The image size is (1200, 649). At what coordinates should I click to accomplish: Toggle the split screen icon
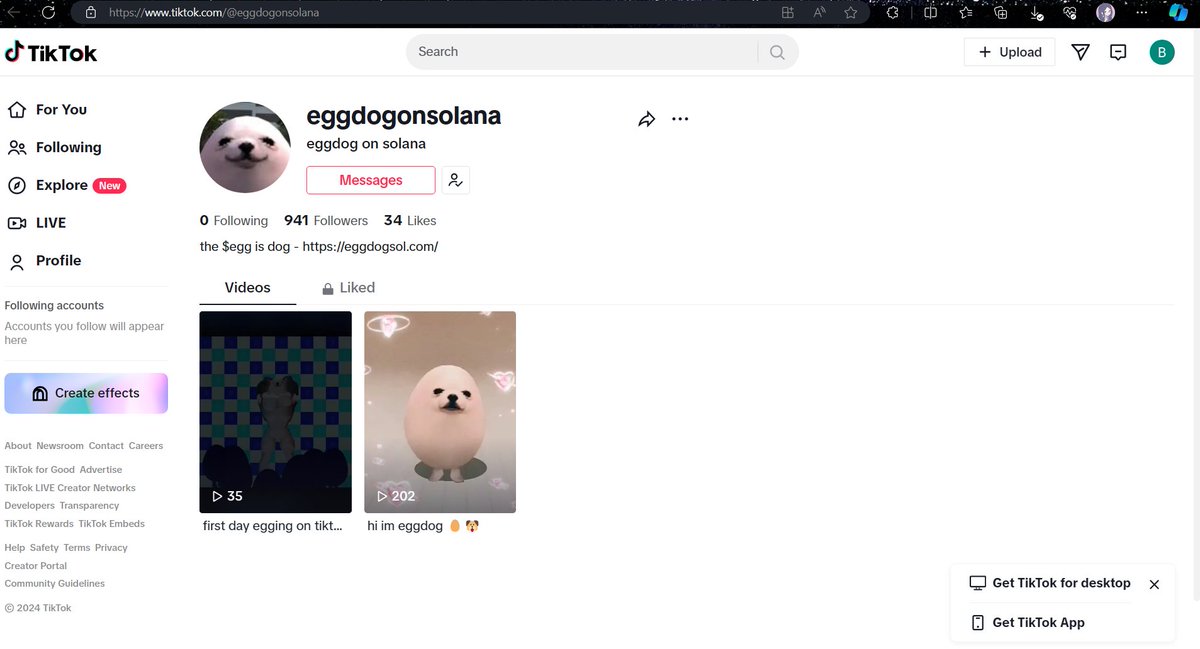[x=930, y=13]
